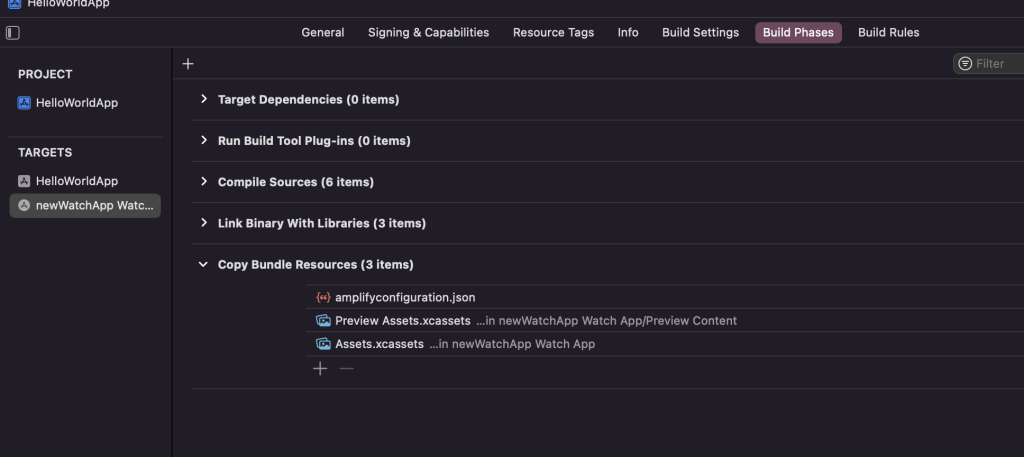Open the Build Rules tab
The height and width of the screenshot is (457, 1024).
pyautogui.click(x=888, y=33)
